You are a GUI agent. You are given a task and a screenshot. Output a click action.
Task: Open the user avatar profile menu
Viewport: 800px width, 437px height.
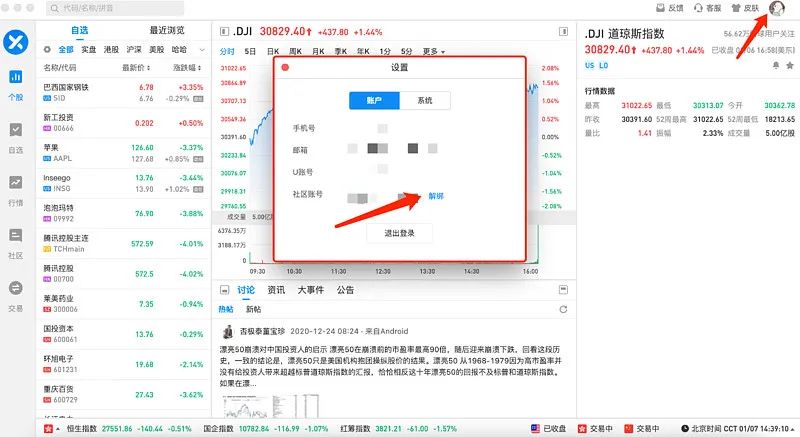777,8
